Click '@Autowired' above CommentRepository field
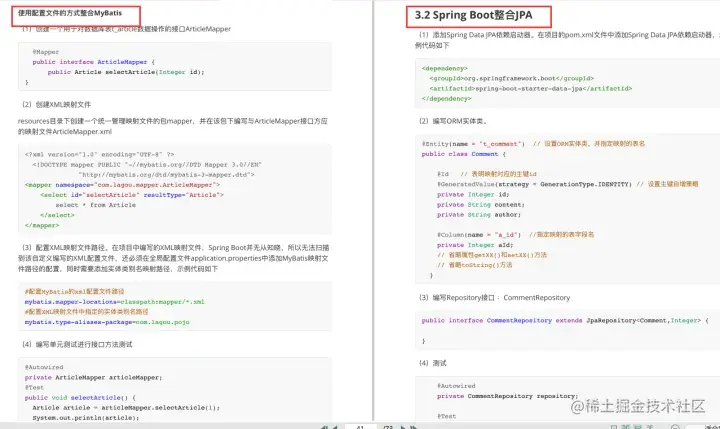This screenshot has height=429, width=720. tap(456, 386)
